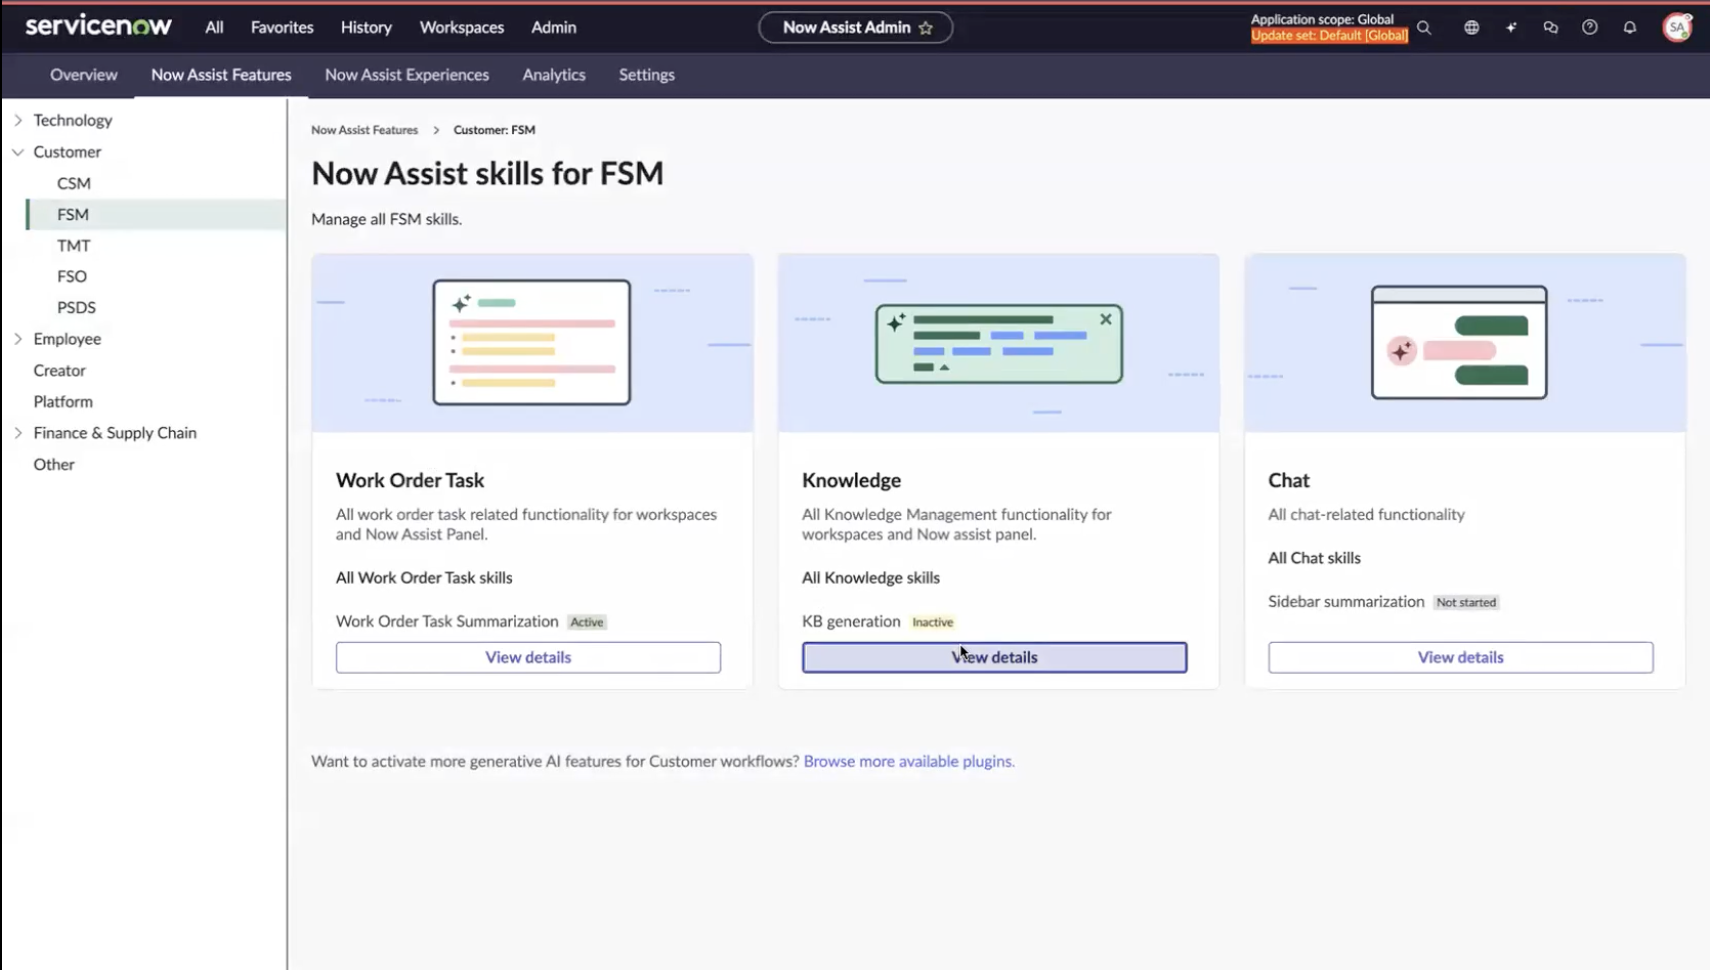
Task: Switch to the Overview tab
Action: point(84,75)
